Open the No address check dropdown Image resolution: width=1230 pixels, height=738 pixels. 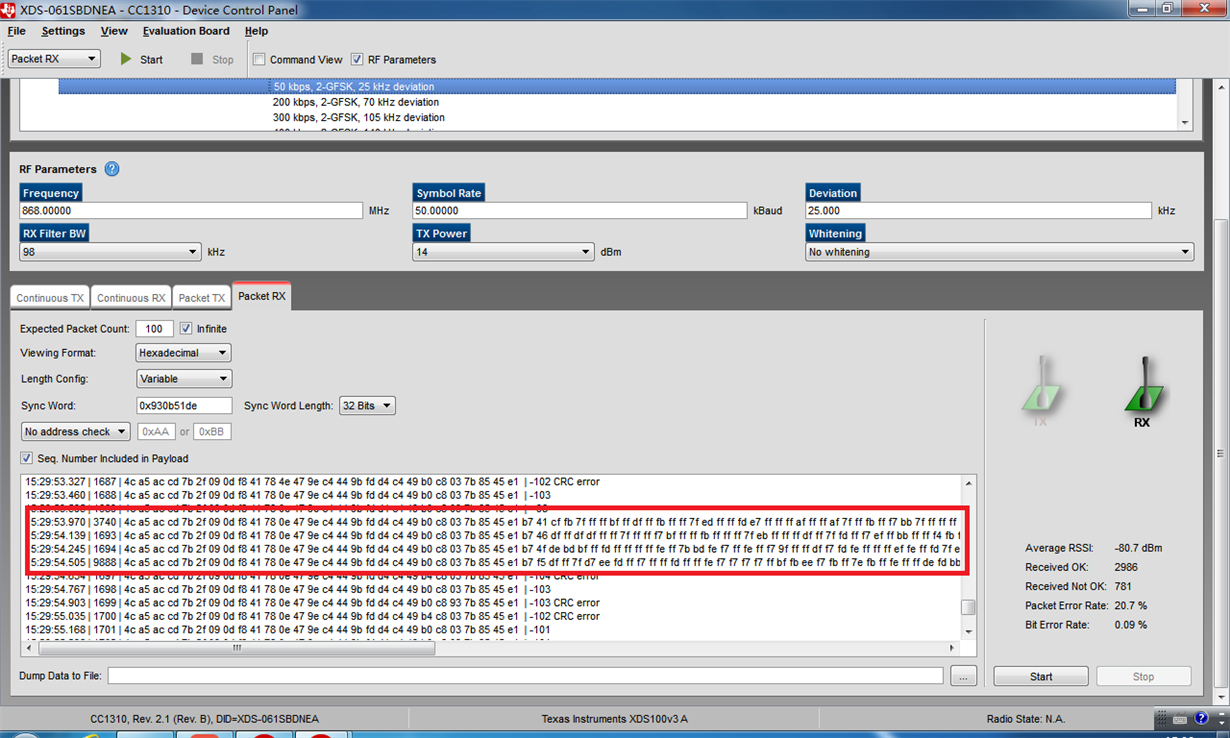76,432
